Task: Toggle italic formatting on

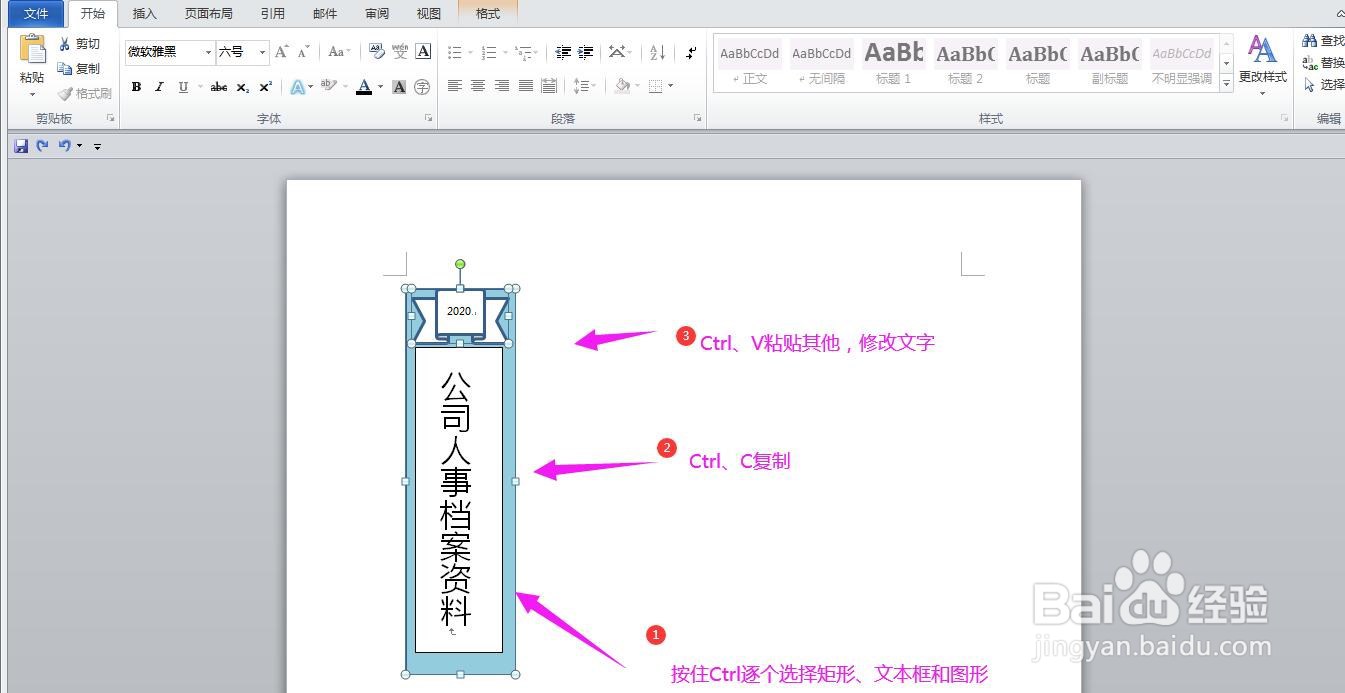Action: (x=159, y=87)
